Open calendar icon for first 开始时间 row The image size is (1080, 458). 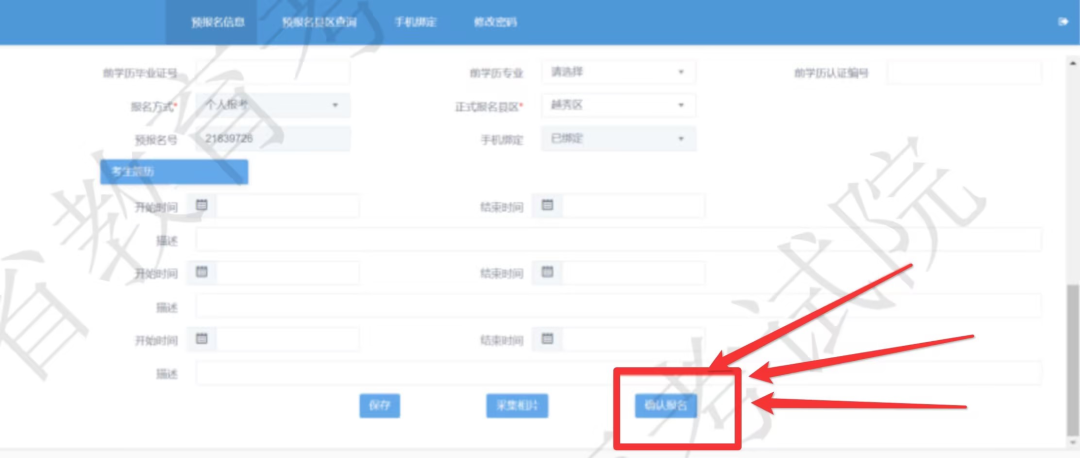click(x=201, y=205)
